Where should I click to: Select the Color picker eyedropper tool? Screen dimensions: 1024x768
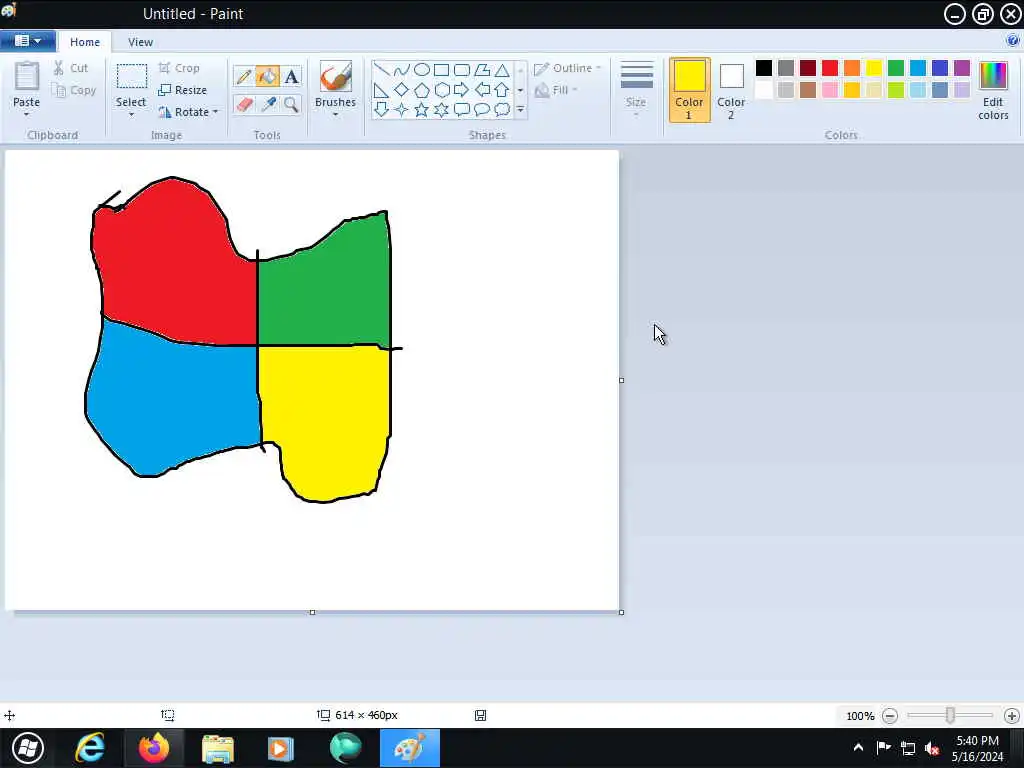coord(268,104)
